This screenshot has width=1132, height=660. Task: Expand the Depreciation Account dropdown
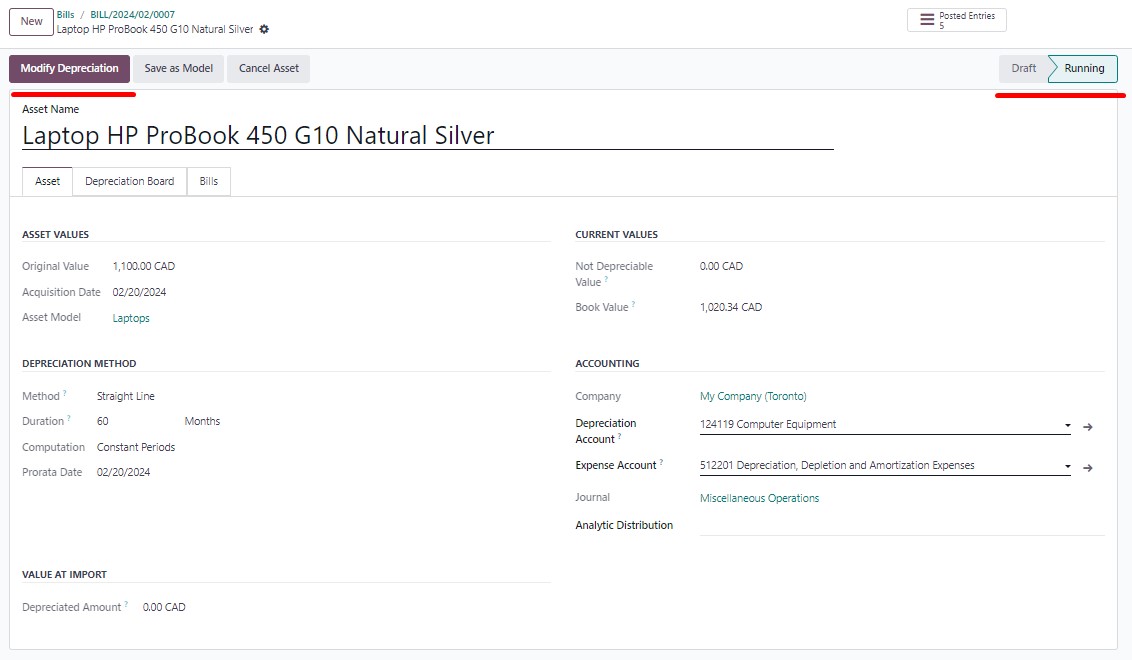pos(1067,425)
